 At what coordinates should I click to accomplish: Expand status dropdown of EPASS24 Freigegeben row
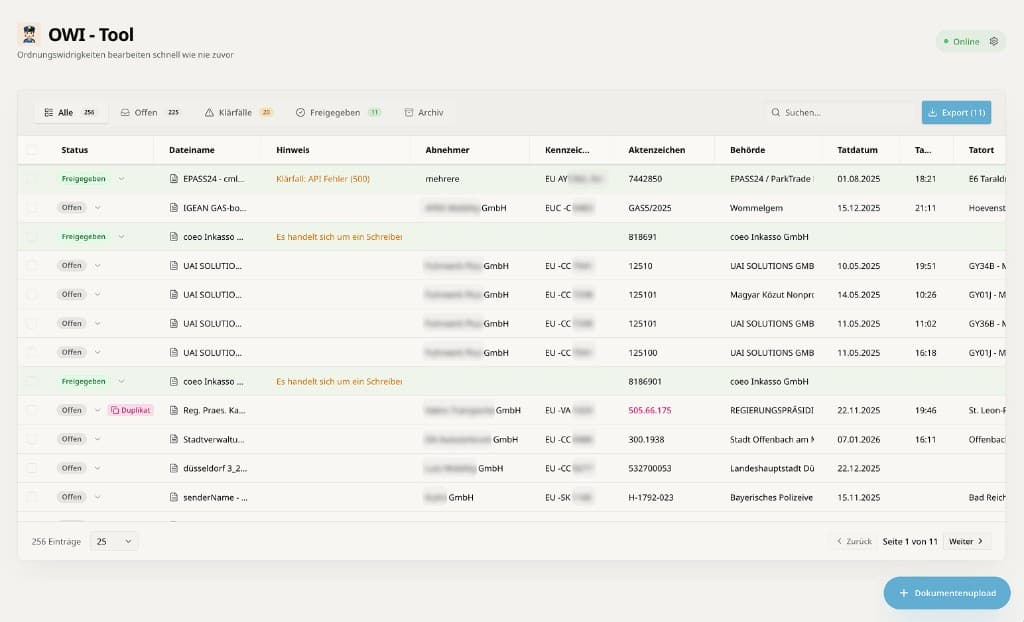pyautogui.click(x=121, y=179)
